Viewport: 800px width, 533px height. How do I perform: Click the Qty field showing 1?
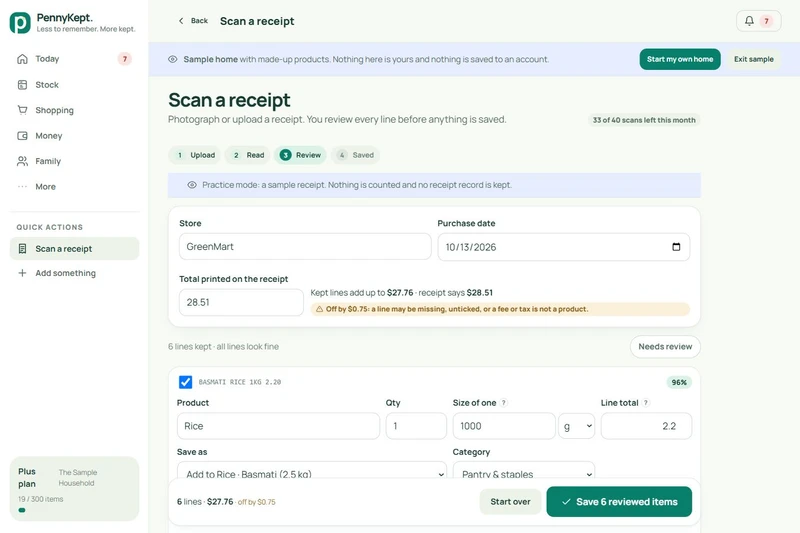(x=416, y=426)
